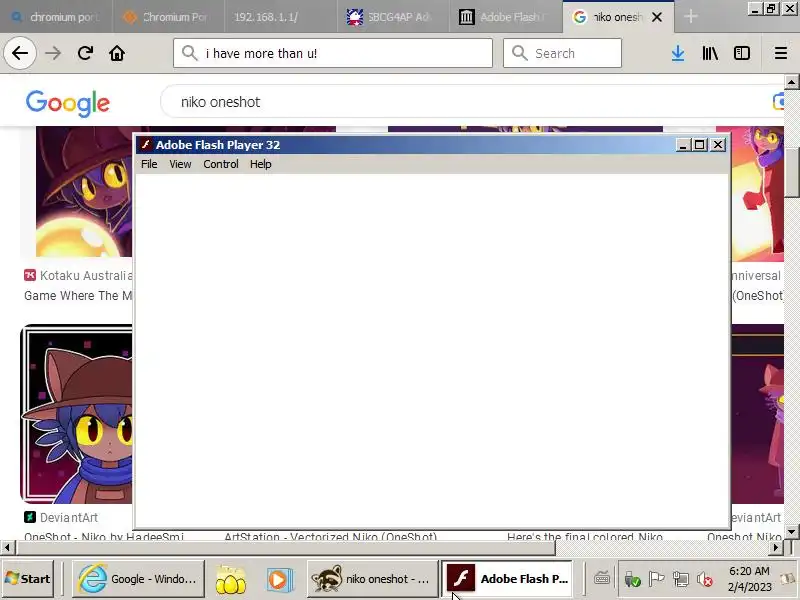Screen dimensions: 800x600
Task: Close the Adobe Flash Player window
Action: (x=718, y=145)
